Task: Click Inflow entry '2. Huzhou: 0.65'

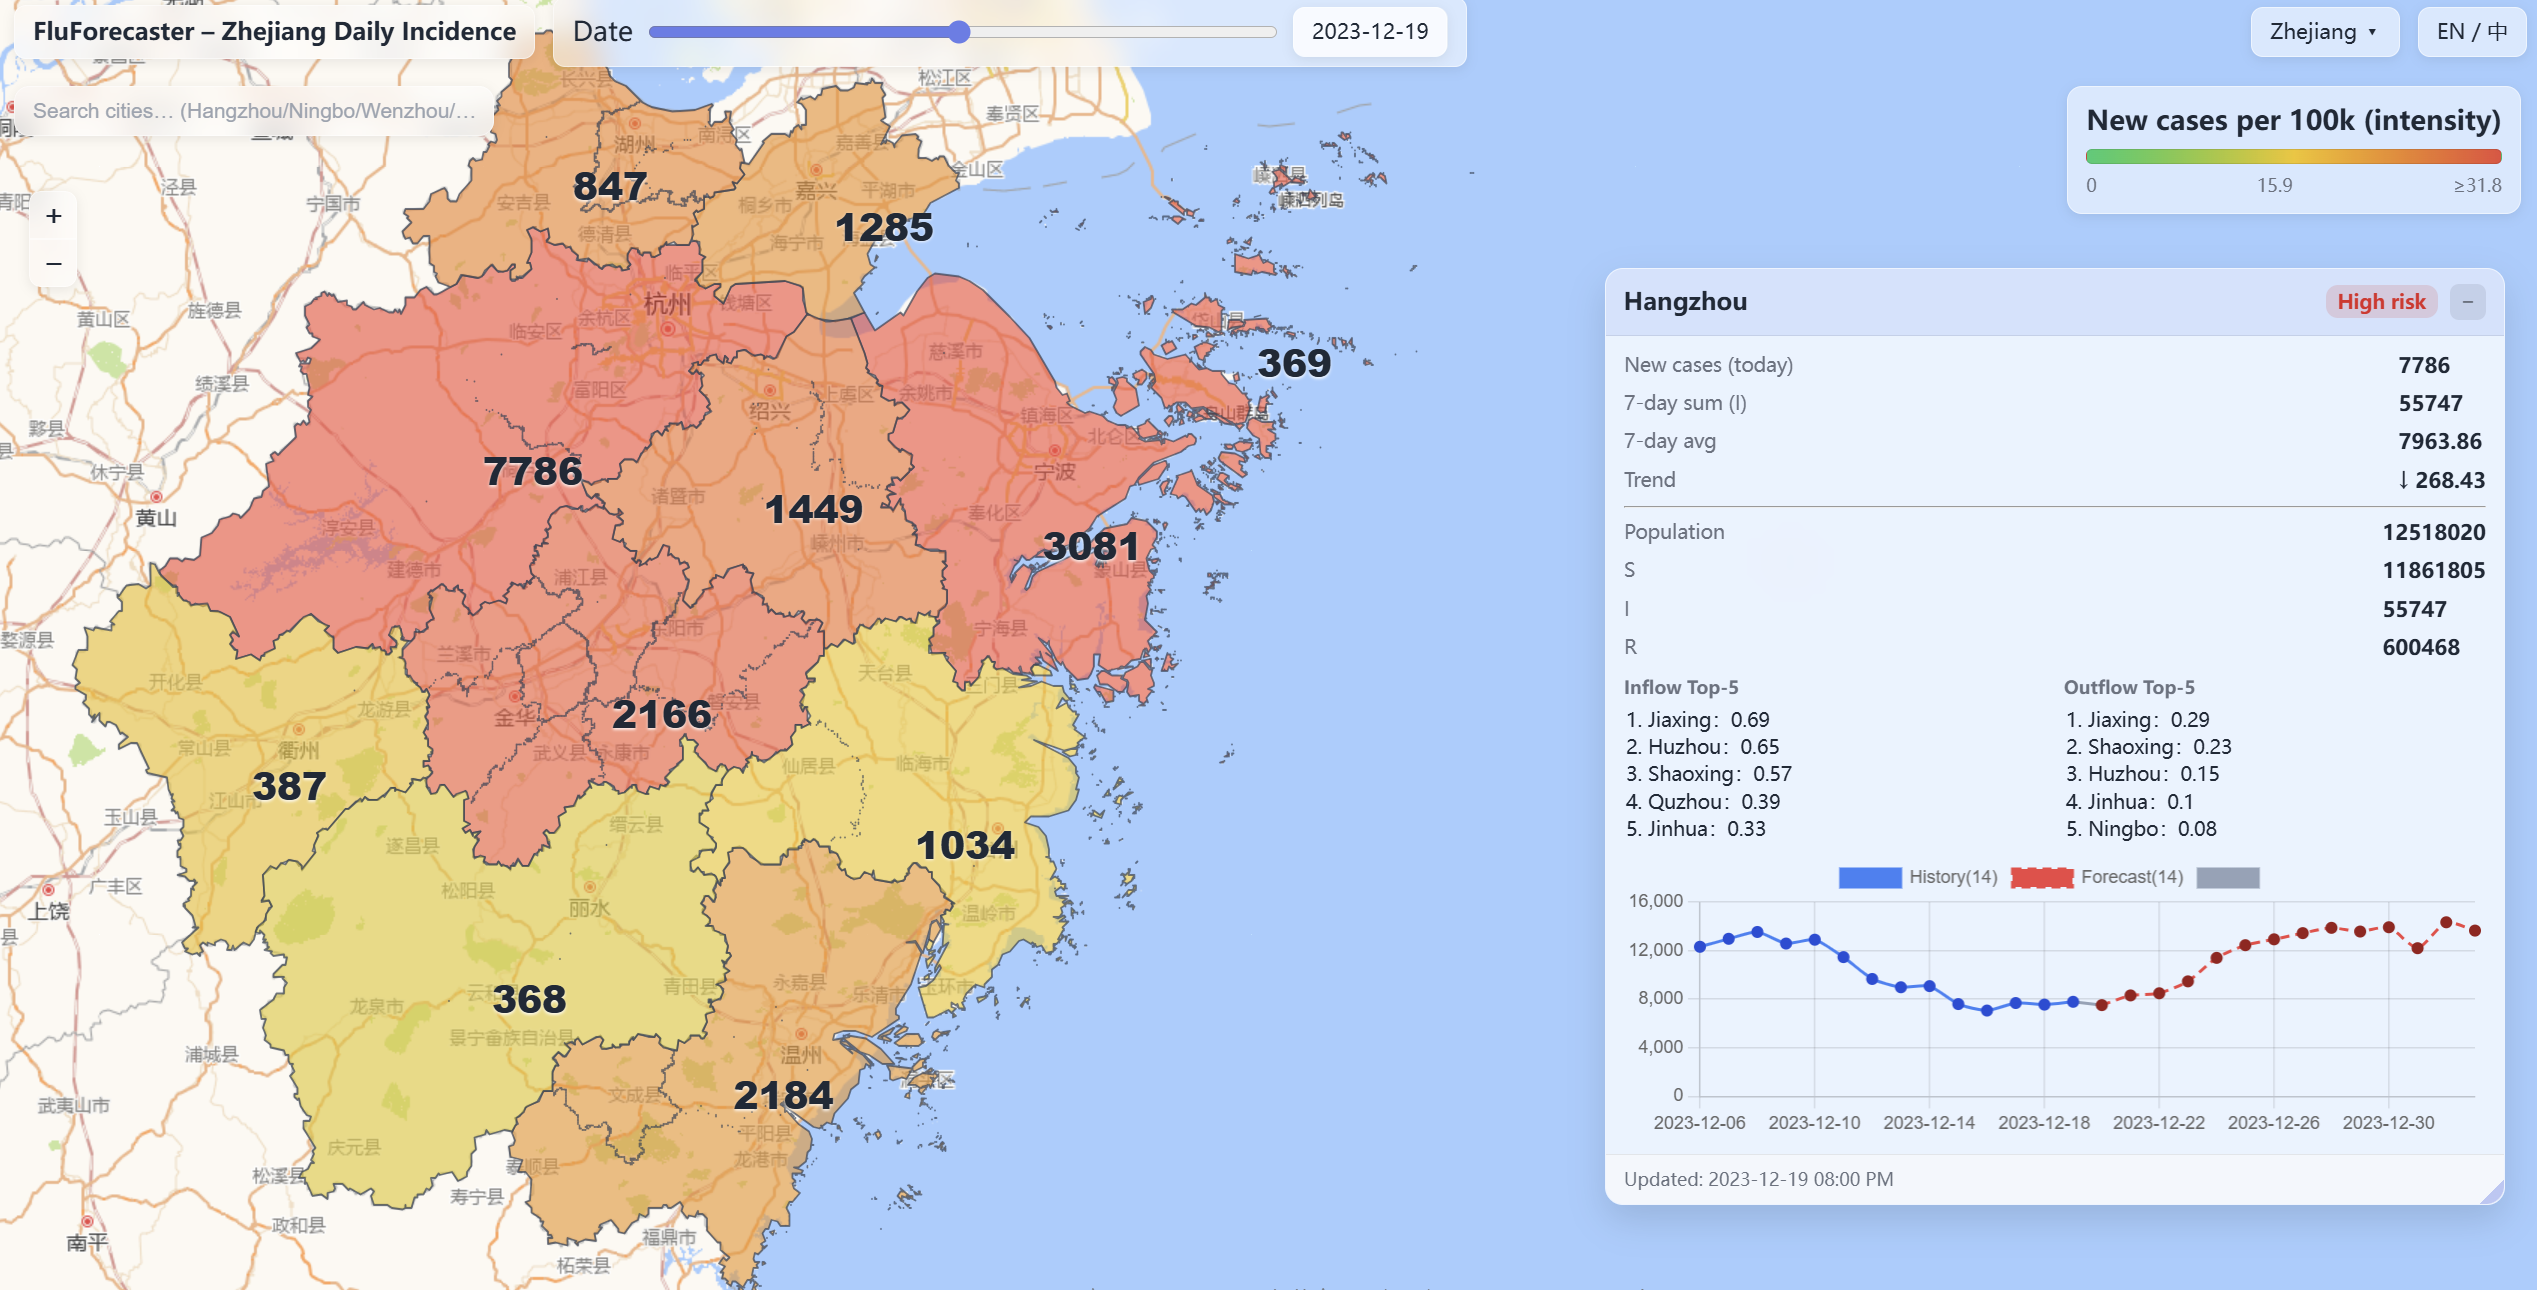Action: (x=1702, y=747)
